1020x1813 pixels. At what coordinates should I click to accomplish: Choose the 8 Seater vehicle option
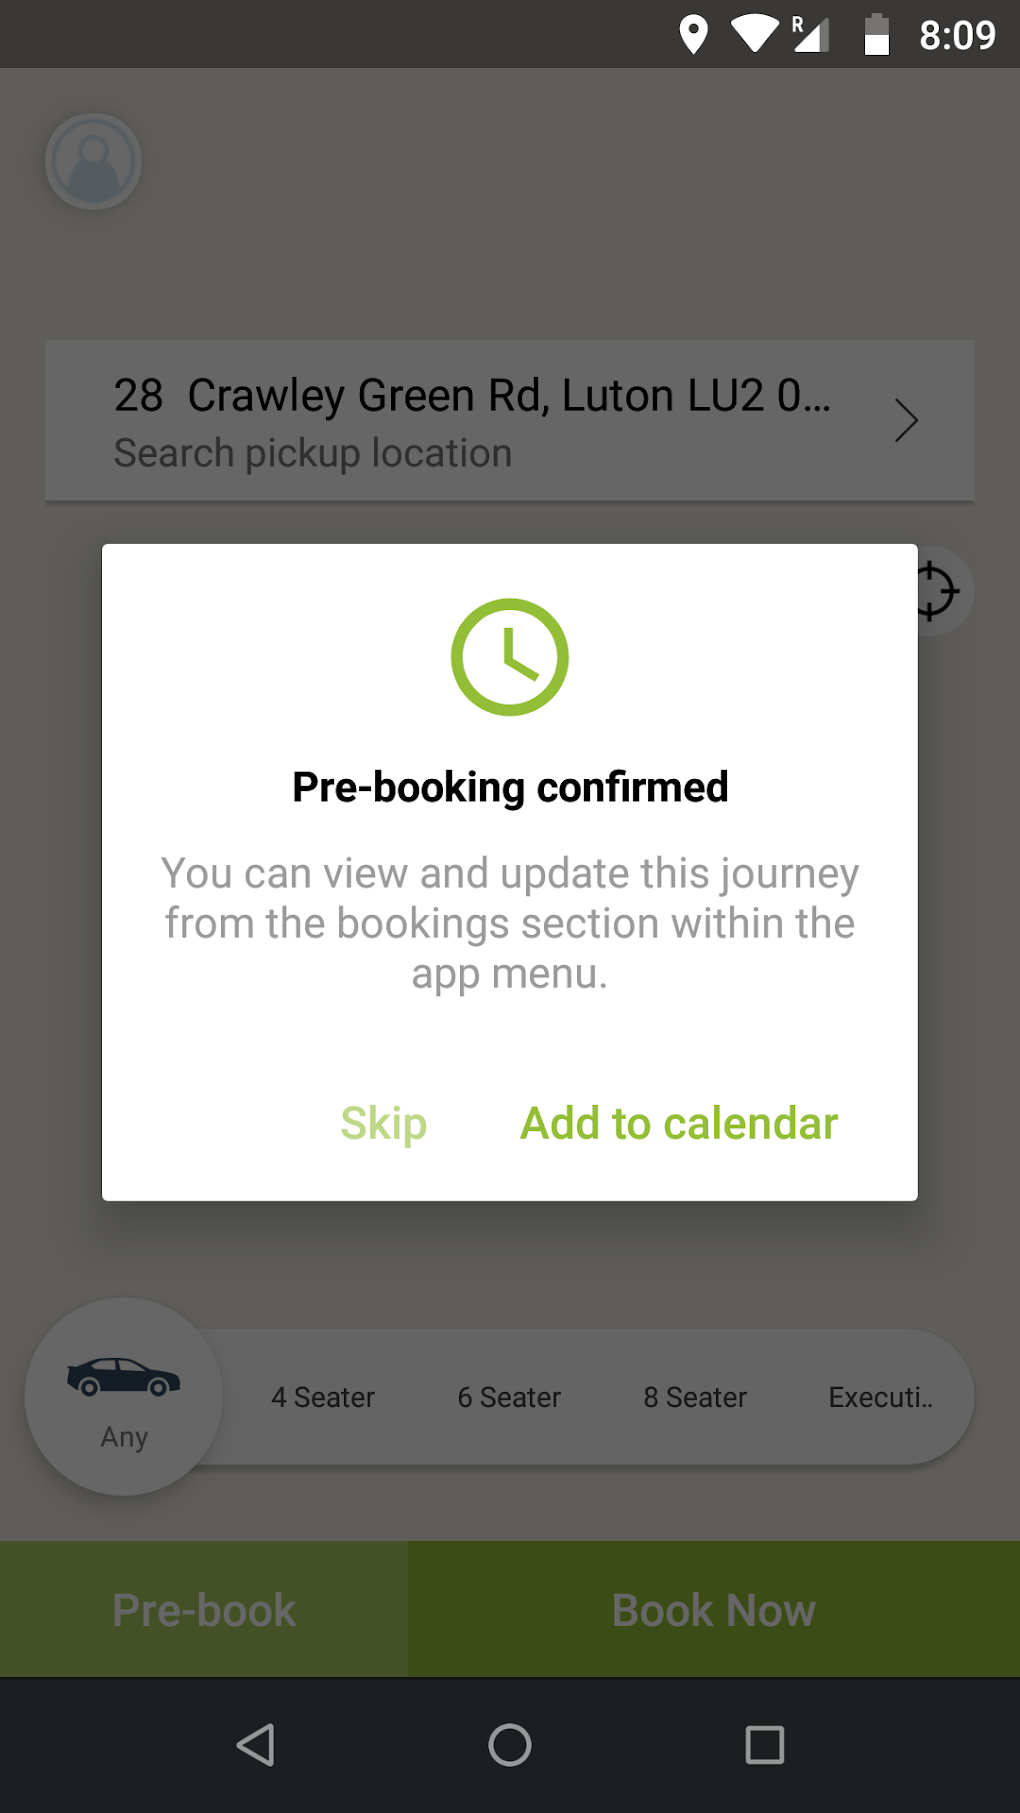(695, 1397)
